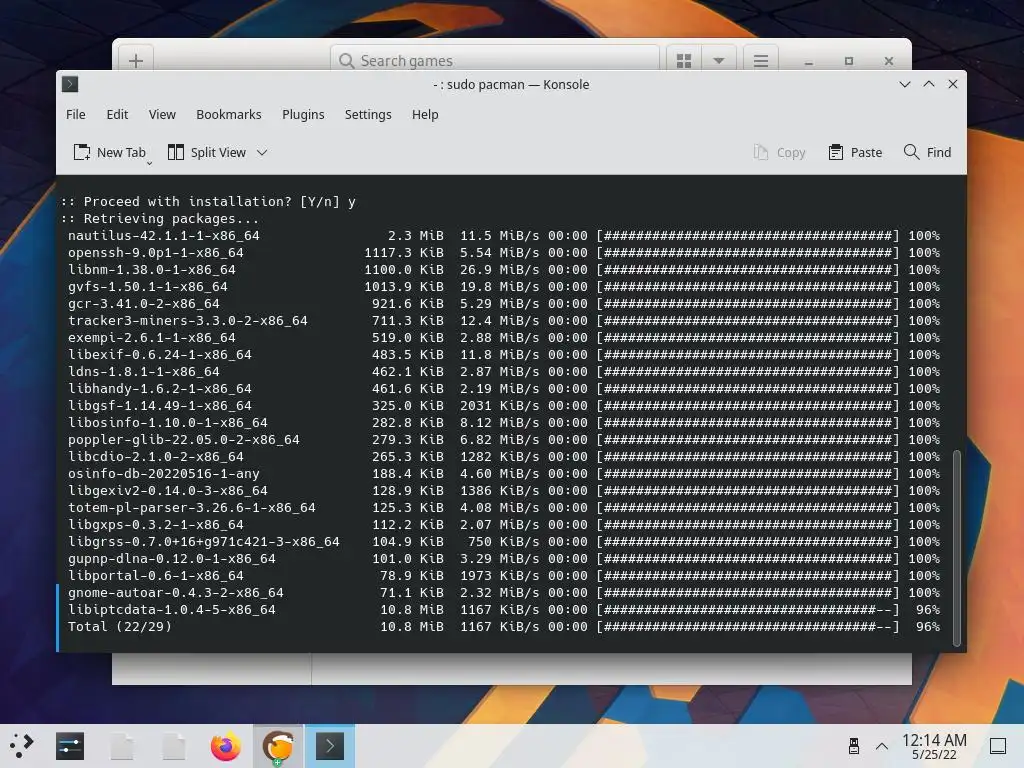Click the show desktop icon
This screenshot has width=1024, height=768.
[998, 746]
